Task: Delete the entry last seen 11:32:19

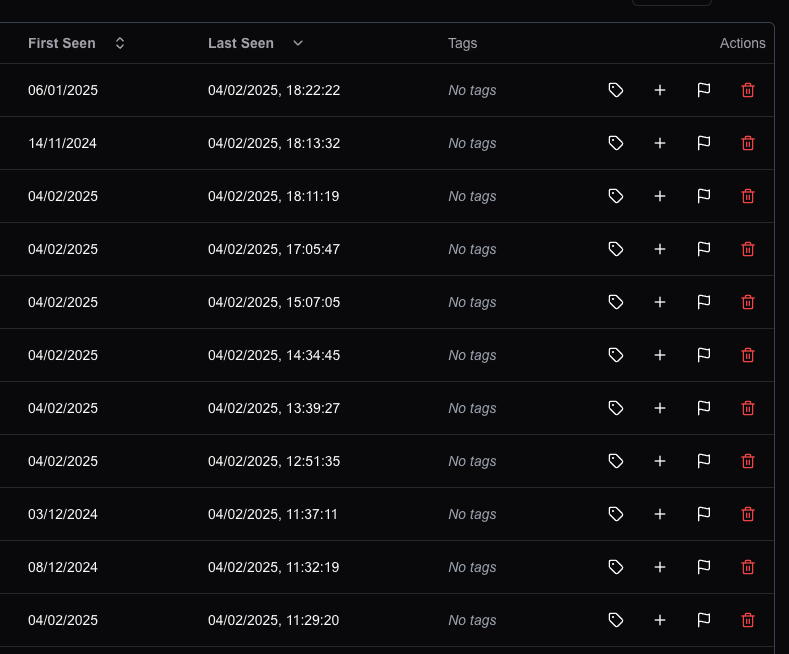Action: pyautogui.click(x=748, y=567)
